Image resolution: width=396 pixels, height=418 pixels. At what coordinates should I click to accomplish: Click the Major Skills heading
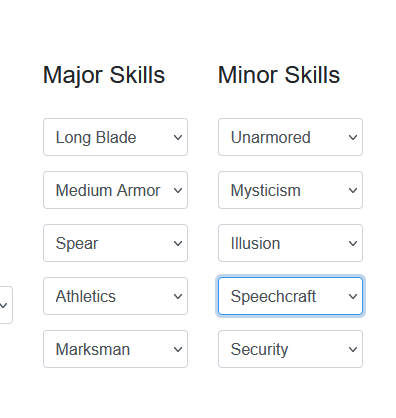click(x=104, y=75)
